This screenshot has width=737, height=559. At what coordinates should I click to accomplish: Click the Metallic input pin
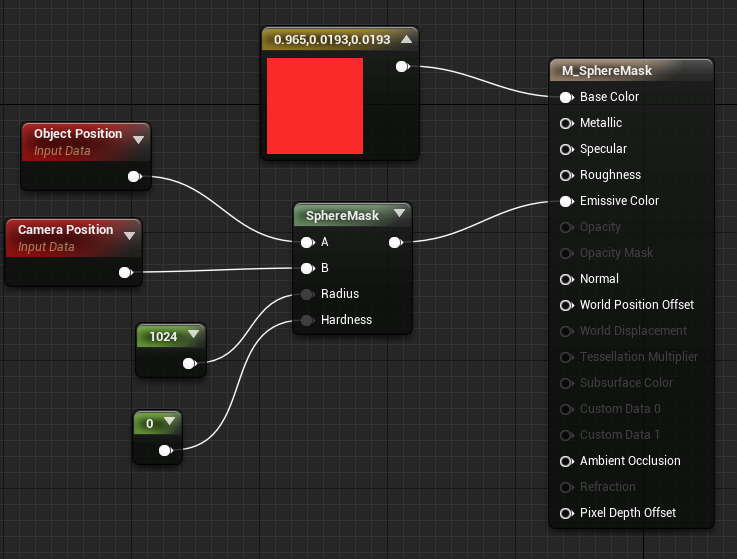(566, 123)
